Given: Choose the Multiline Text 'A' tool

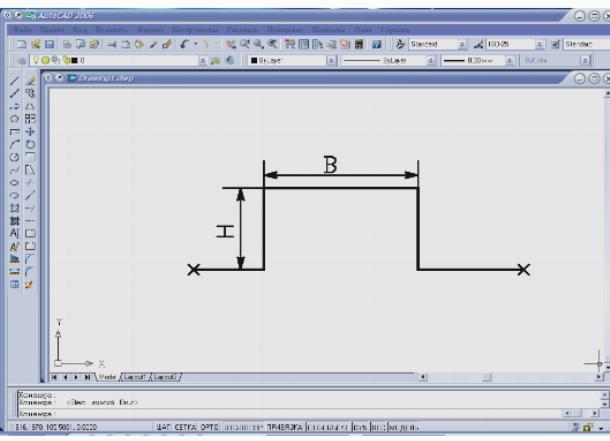Looking at the screenshot, I should click(15, 230).
